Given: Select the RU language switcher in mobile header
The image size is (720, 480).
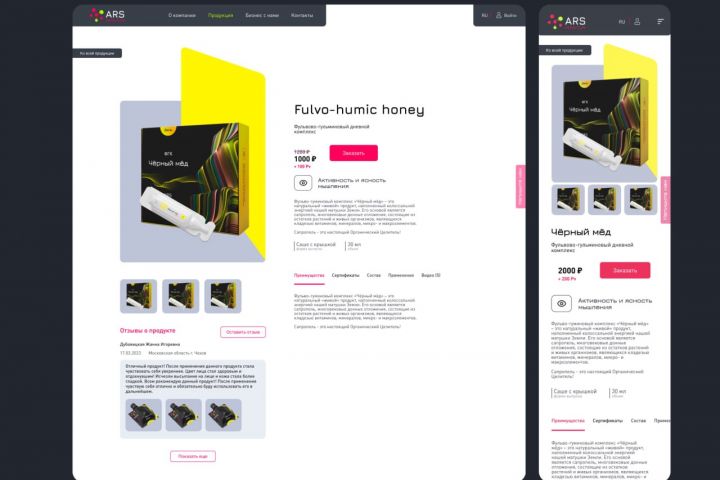Looking at the screenshot, I should tap(621, 22).
